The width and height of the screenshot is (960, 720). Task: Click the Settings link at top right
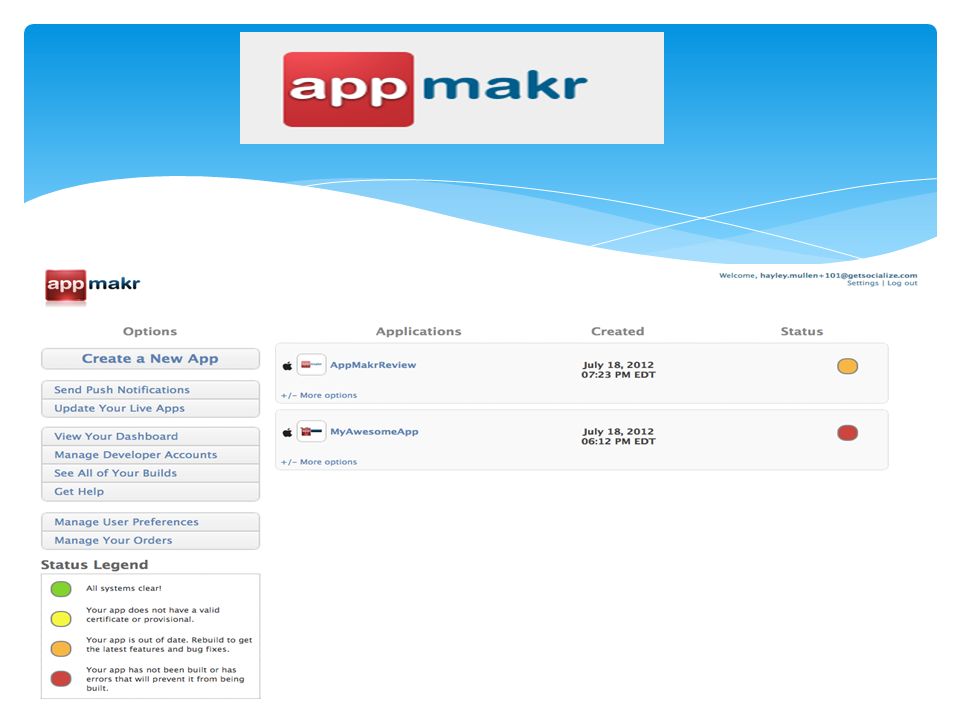pos(863,283)
